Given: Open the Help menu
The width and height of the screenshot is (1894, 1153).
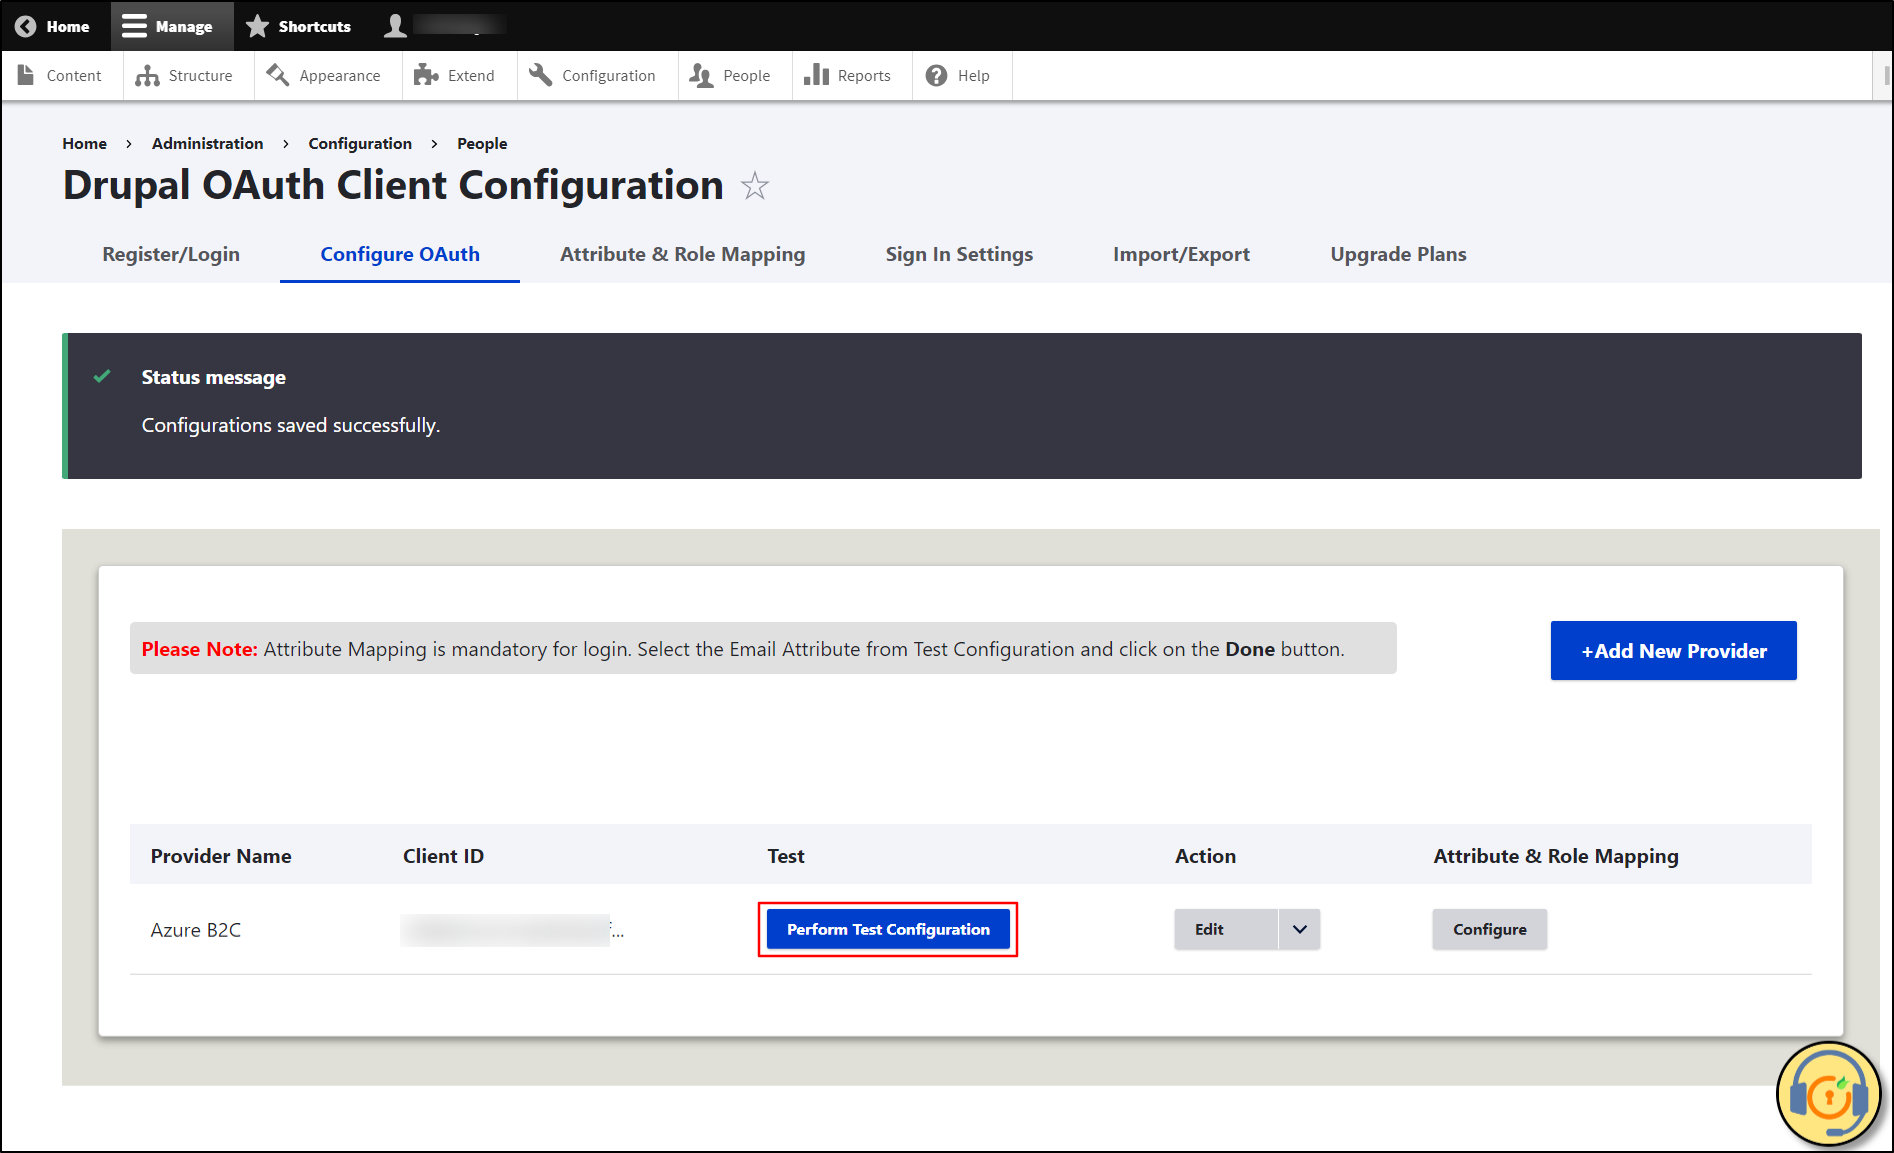Looking at the screenshot, I should 959,76.
